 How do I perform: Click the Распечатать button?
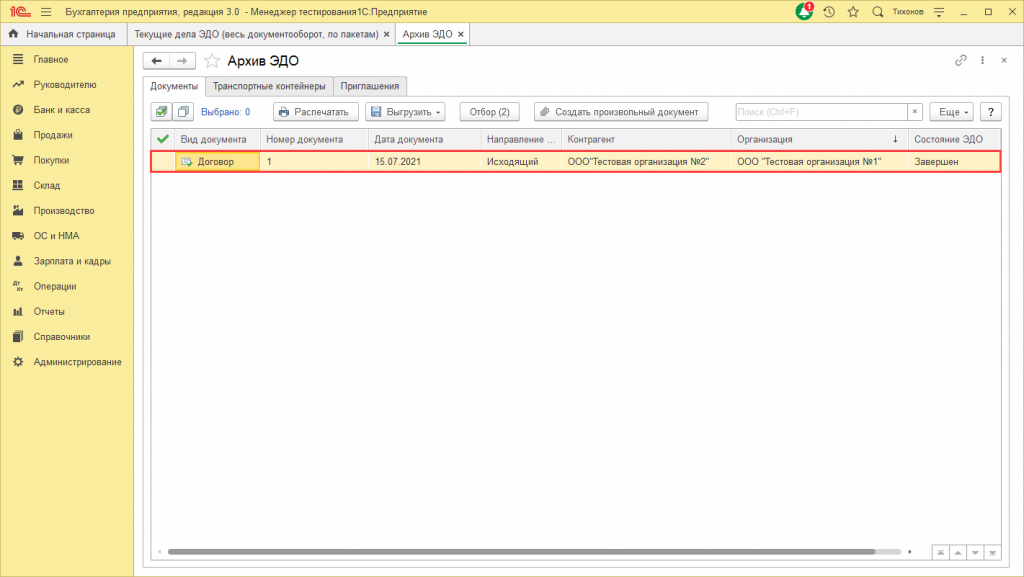315,112
